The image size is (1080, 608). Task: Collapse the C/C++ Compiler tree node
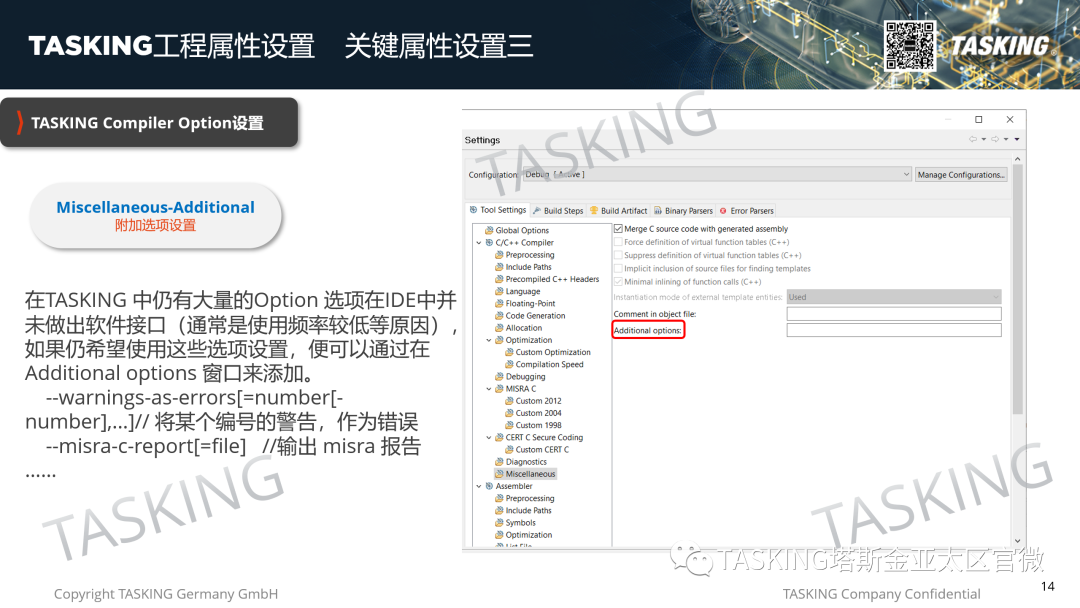point(479,243)
